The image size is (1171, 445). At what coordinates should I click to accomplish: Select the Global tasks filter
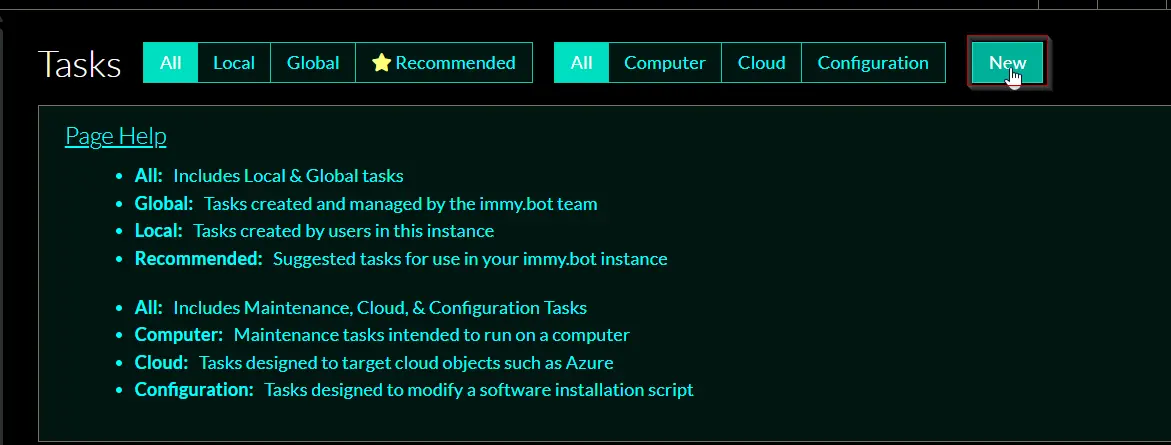coord(313,63)
